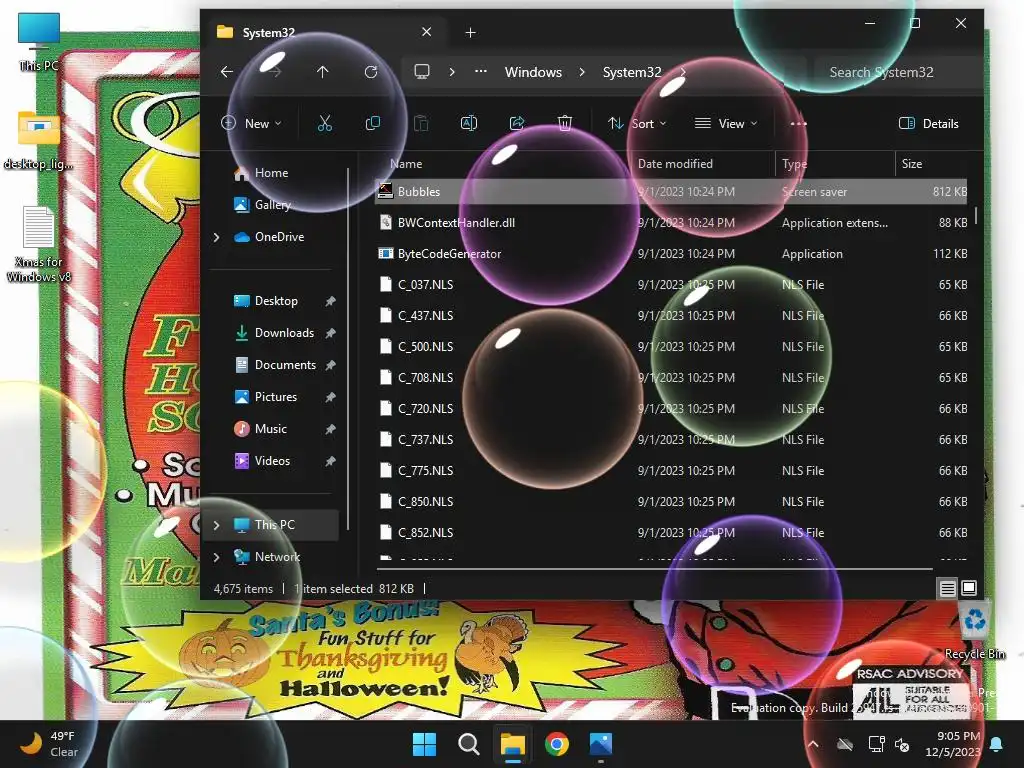
Task: Click the Share icon in toolbar
Action: (517, 123)
